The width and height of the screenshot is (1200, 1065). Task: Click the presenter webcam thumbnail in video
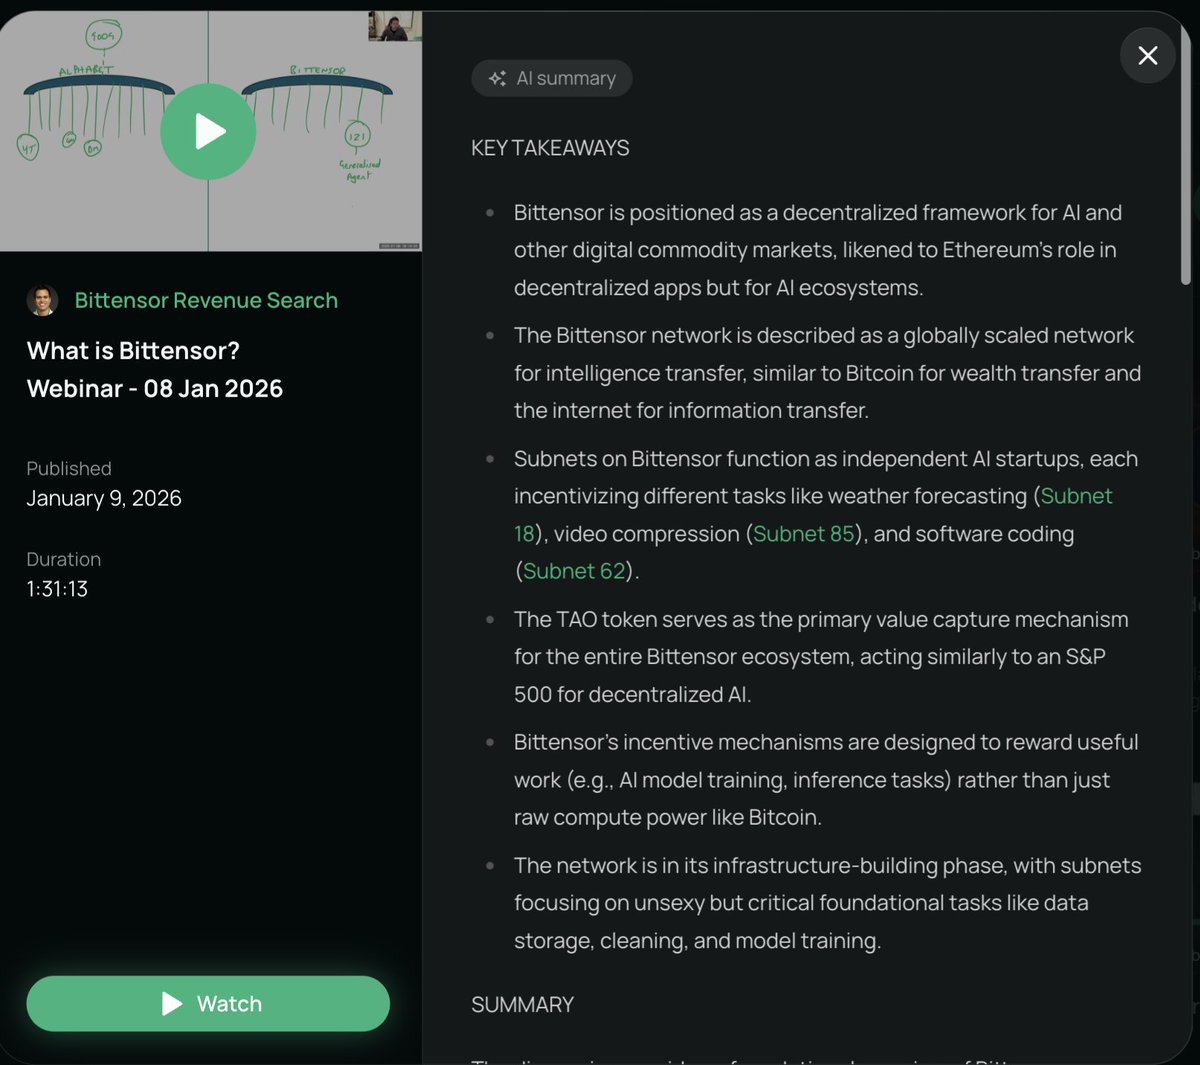(394, 26)
